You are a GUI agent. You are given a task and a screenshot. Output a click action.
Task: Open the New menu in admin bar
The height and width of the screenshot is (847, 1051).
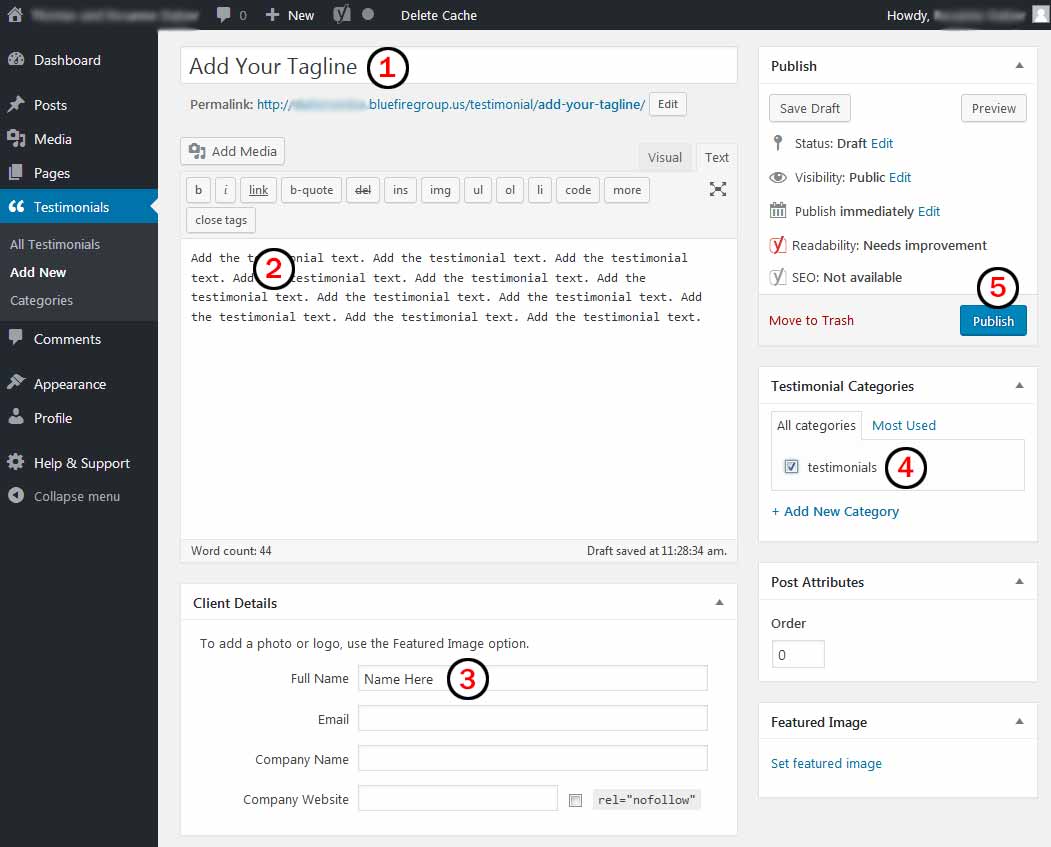coord(290,15)
